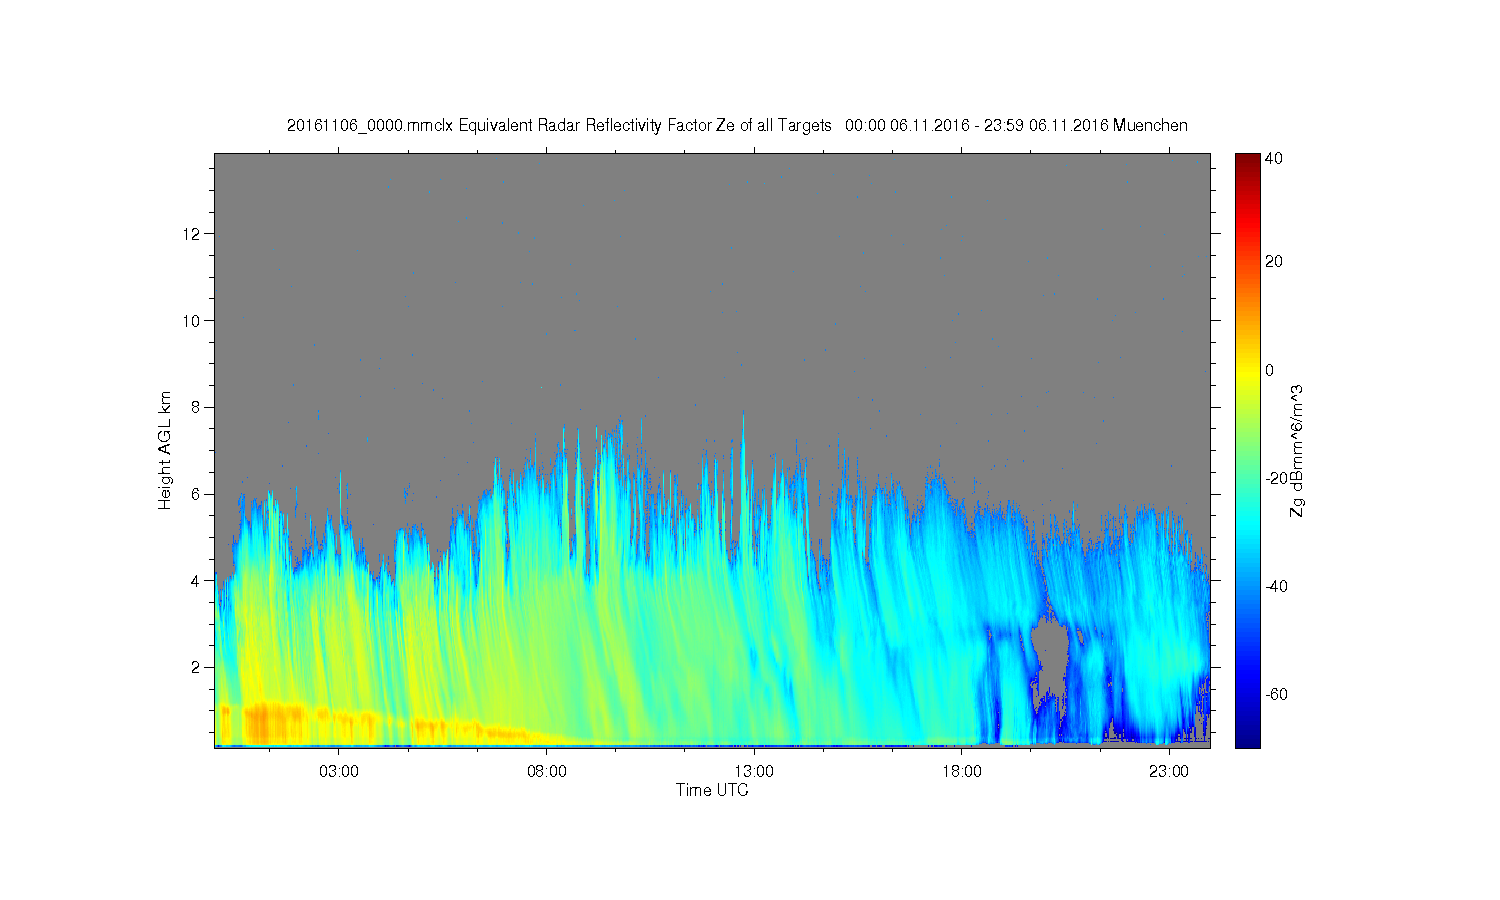This screenshot has width=1500, height=900.
Task: Click the "6" height tick label
Action: point(198,494)
